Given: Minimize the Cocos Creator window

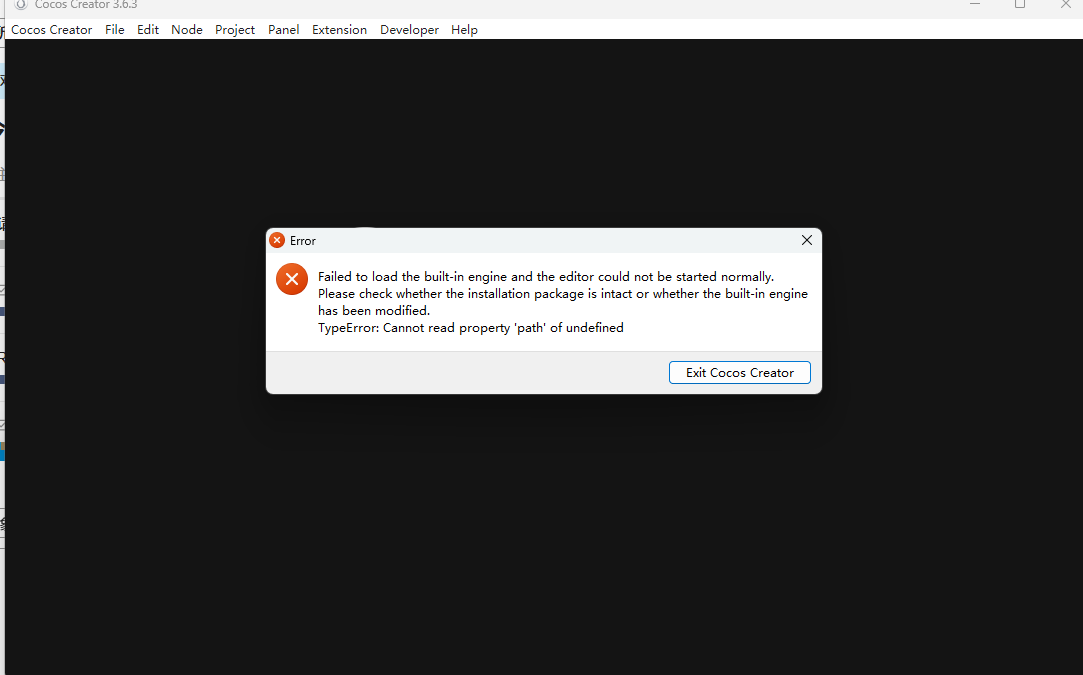Looking at the screenshot, I should (x=975, y=4).
